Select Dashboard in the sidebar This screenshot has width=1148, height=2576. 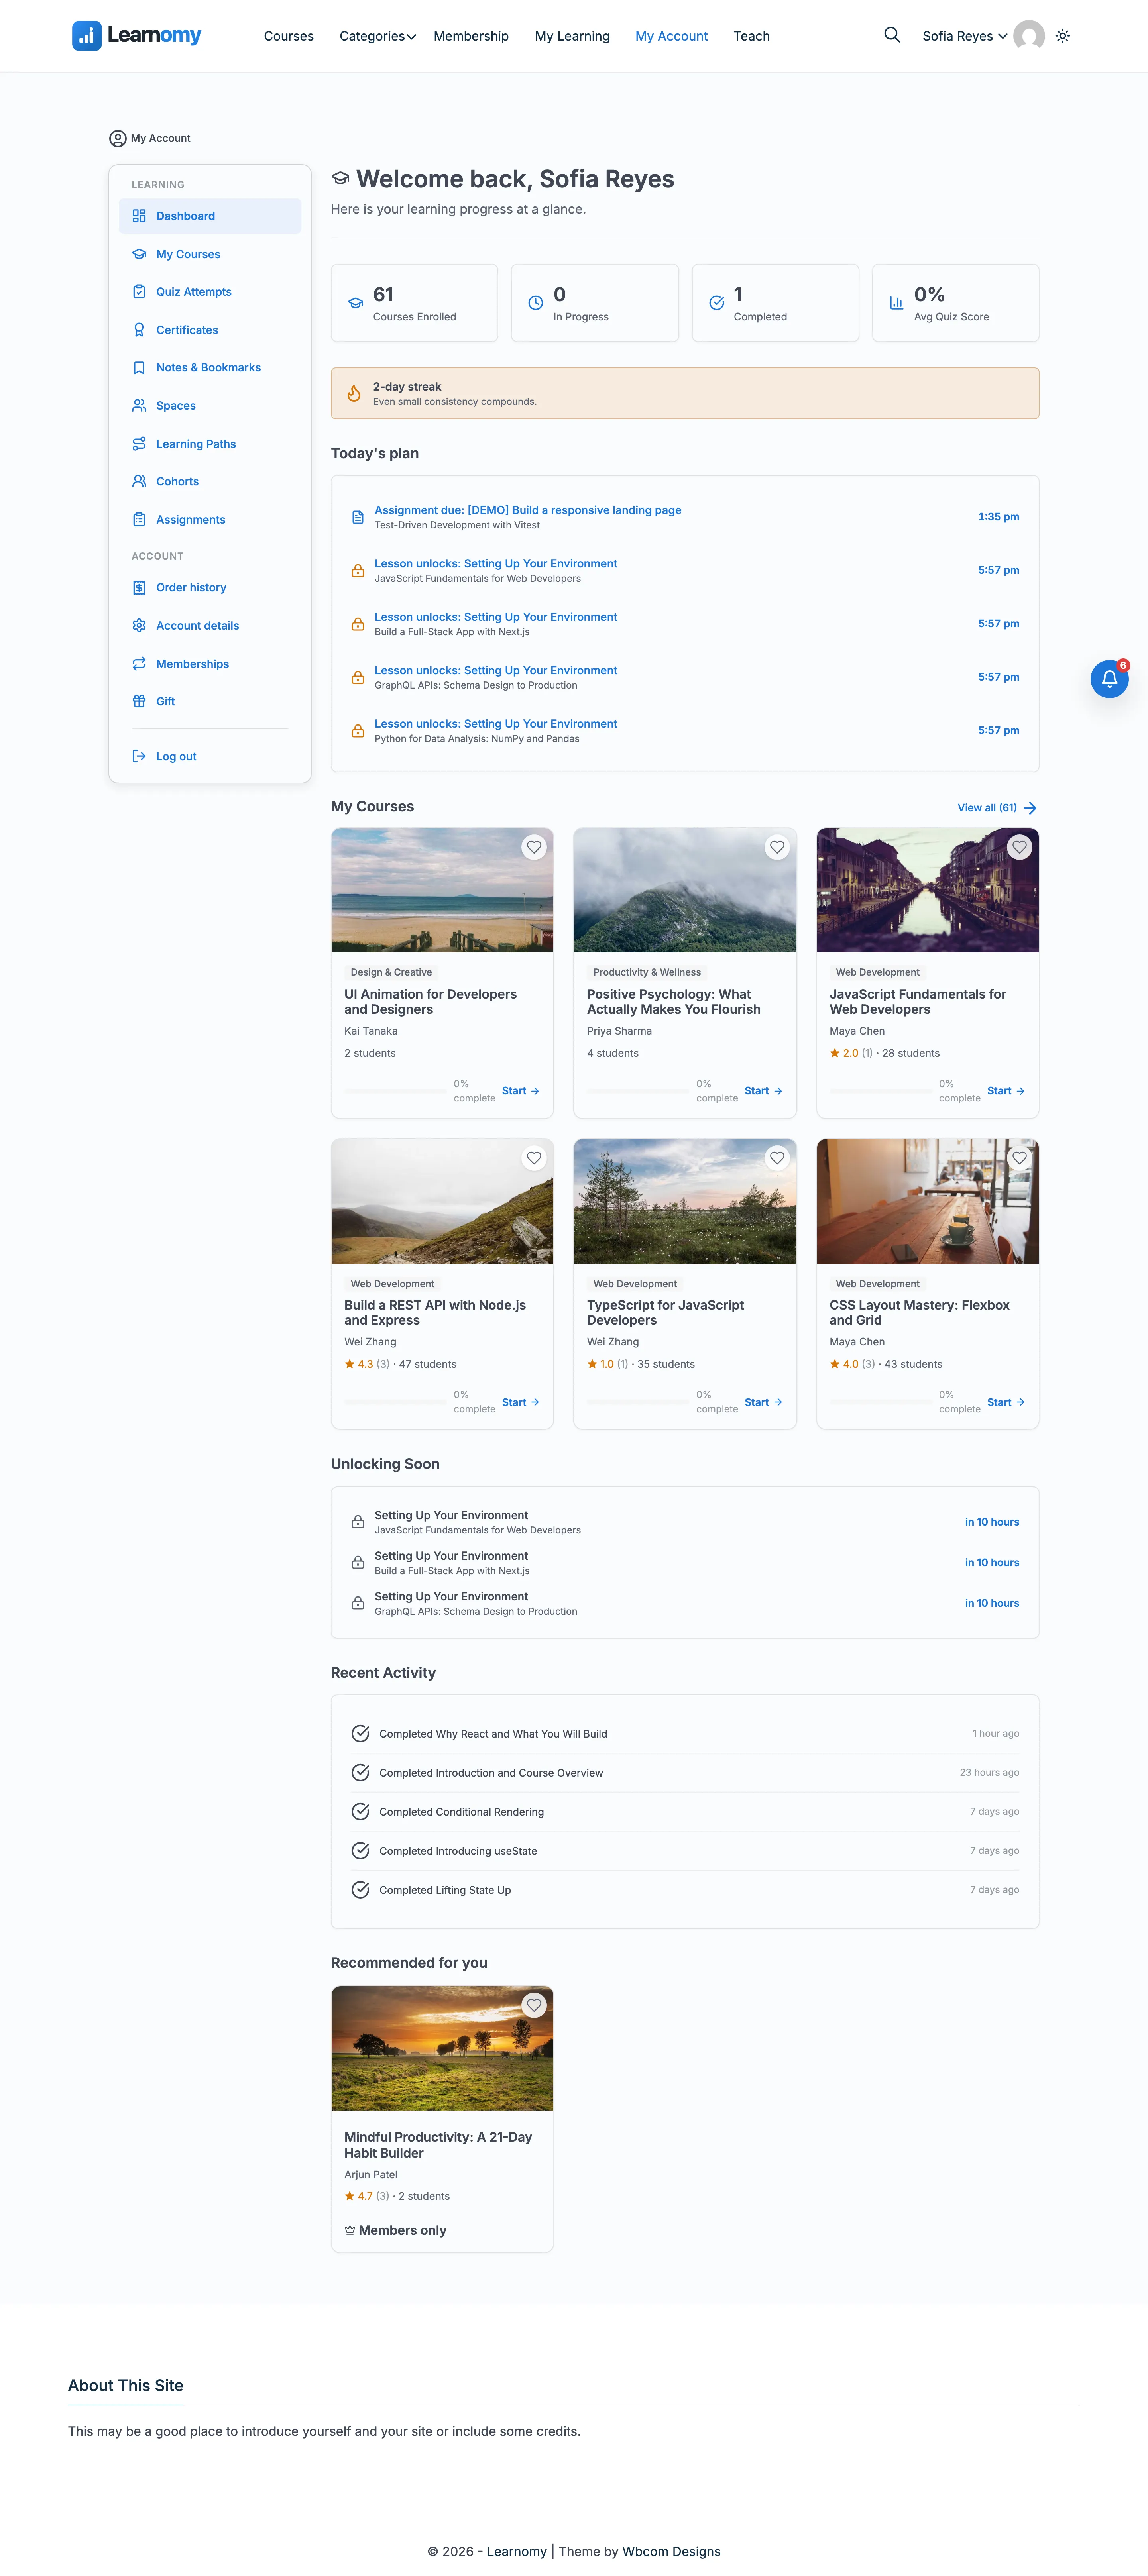[x=210, y=216]
